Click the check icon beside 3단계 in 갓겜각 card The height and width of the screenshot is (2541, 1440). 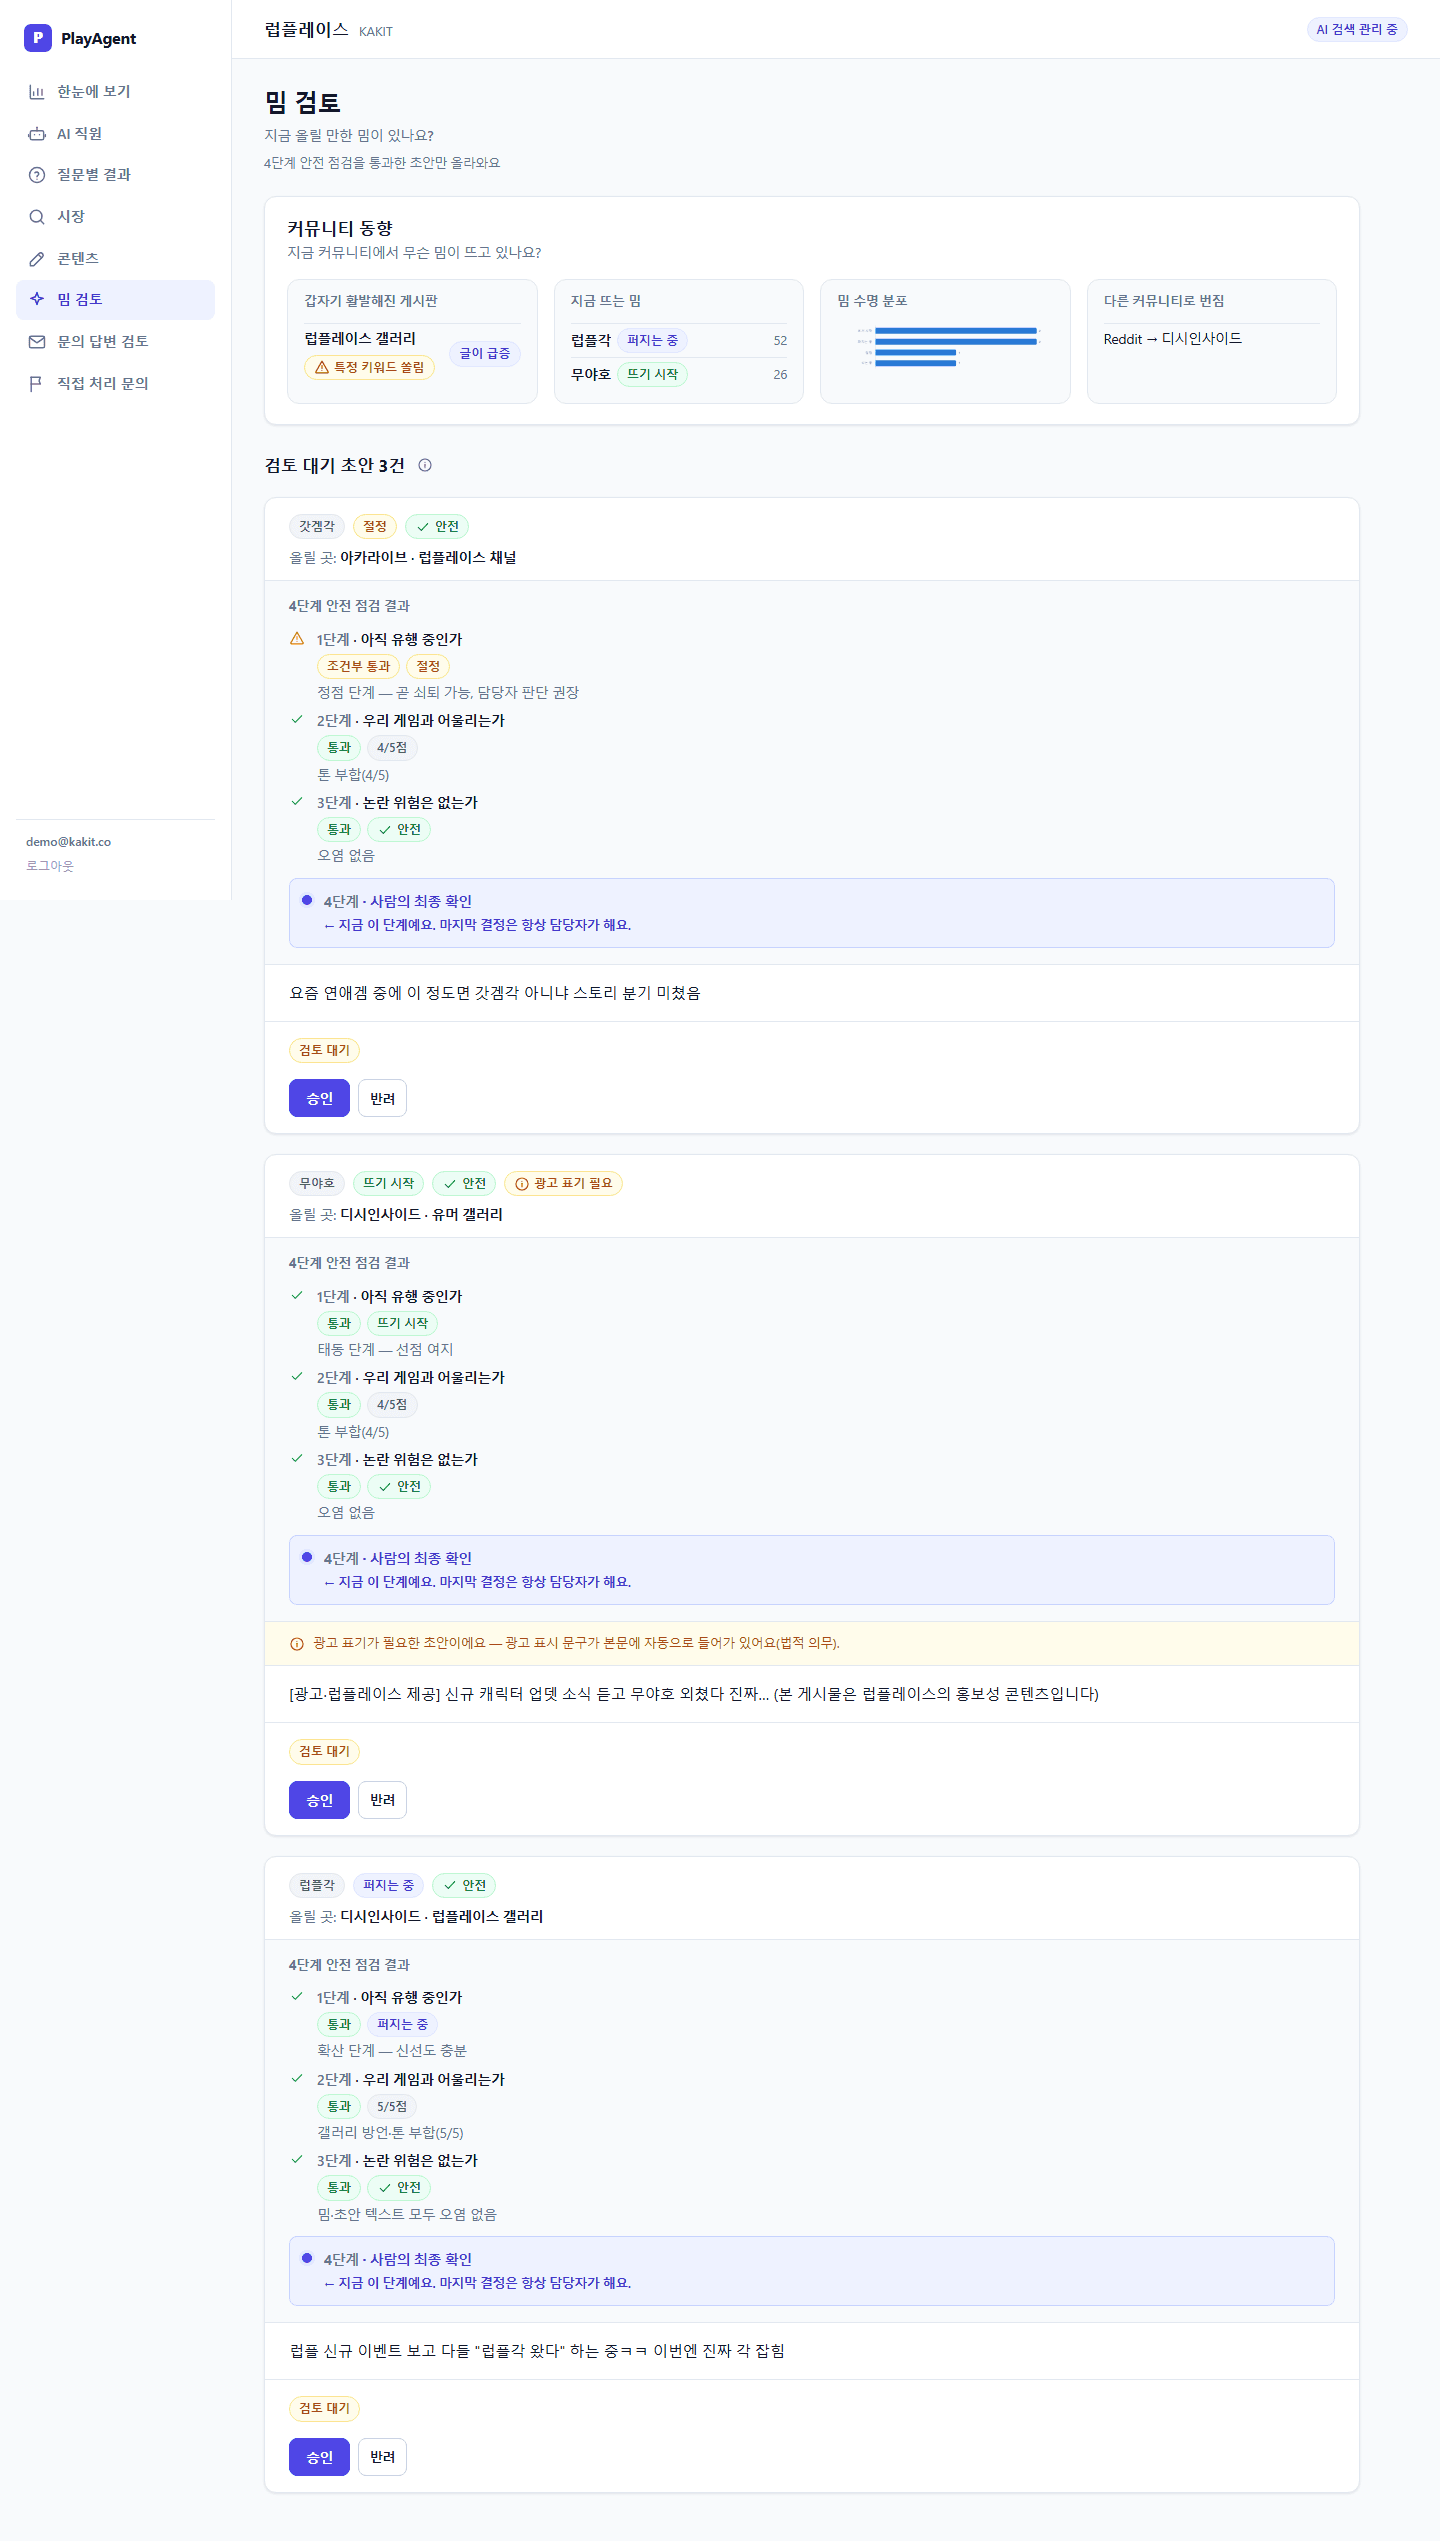coord(297,802)
